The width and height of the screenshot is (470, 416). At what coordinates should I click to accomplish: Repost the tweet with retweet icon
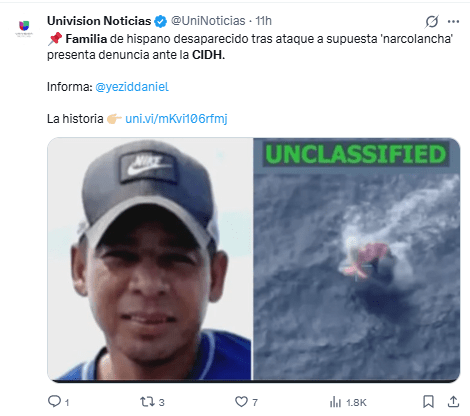coord(146,402)
